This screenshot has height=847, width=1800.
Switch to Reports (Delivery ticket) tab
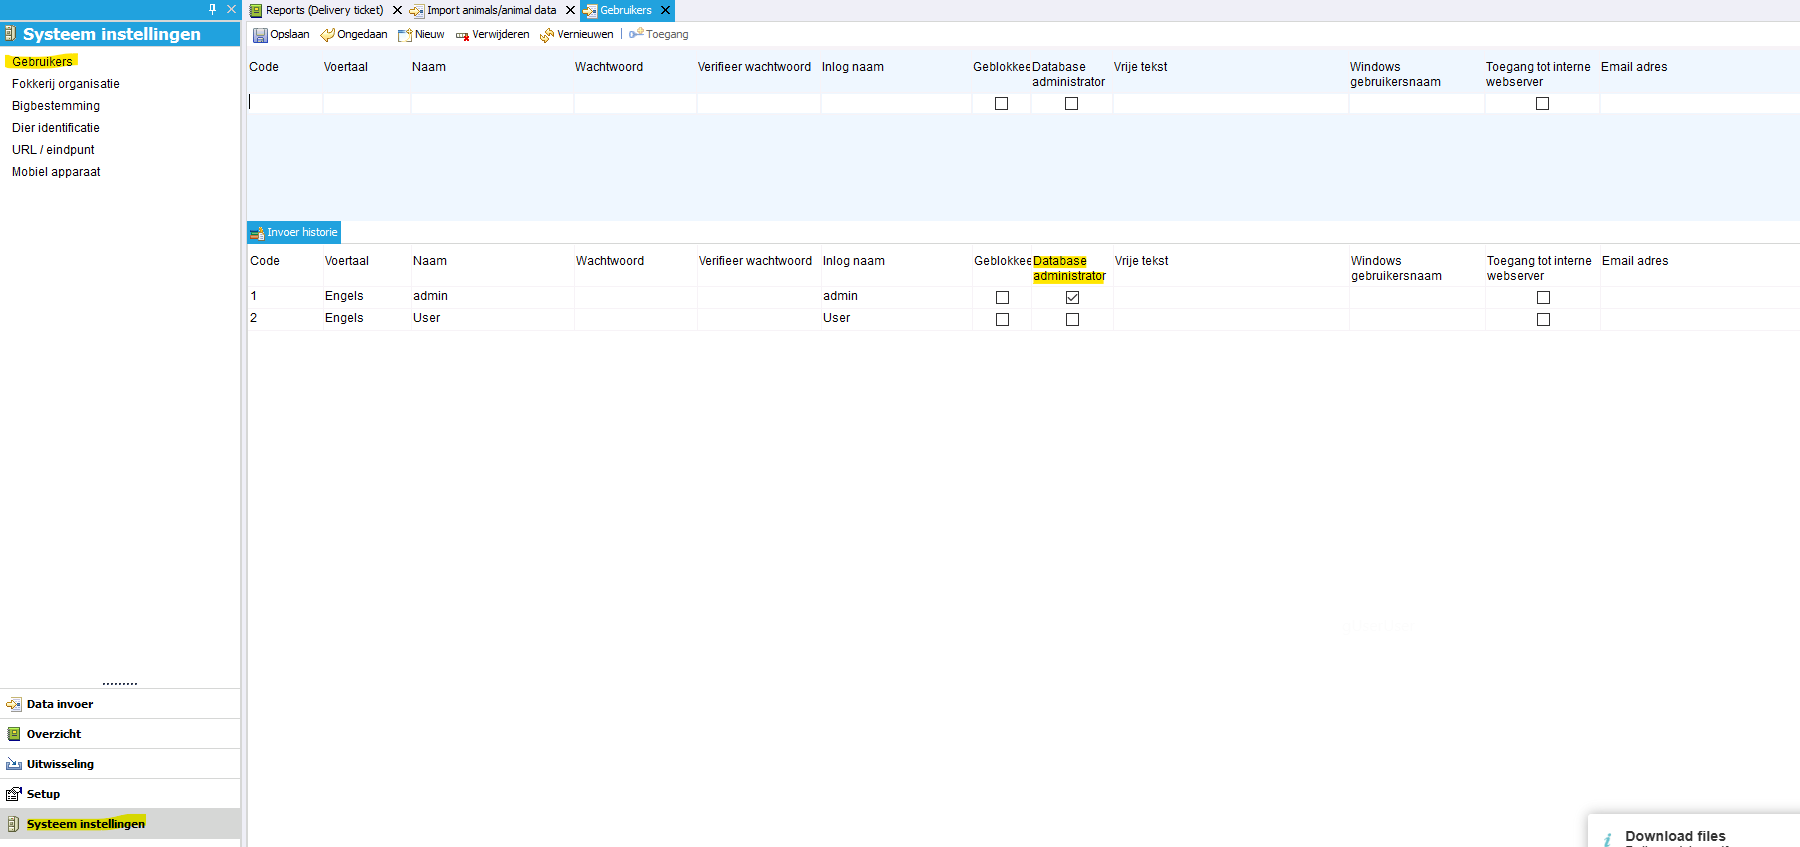pyautogui.click(x=324, y=10)
